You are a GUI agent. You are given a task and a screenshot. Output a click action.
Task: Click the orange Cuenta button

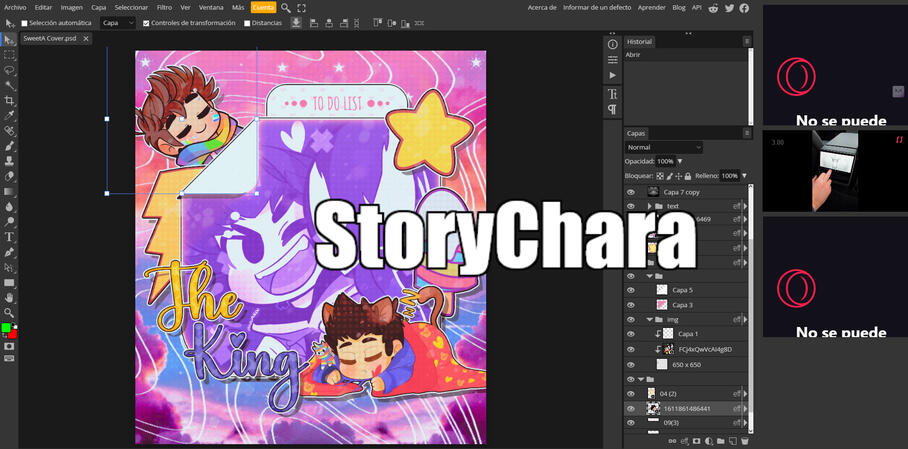click(263, 7)
